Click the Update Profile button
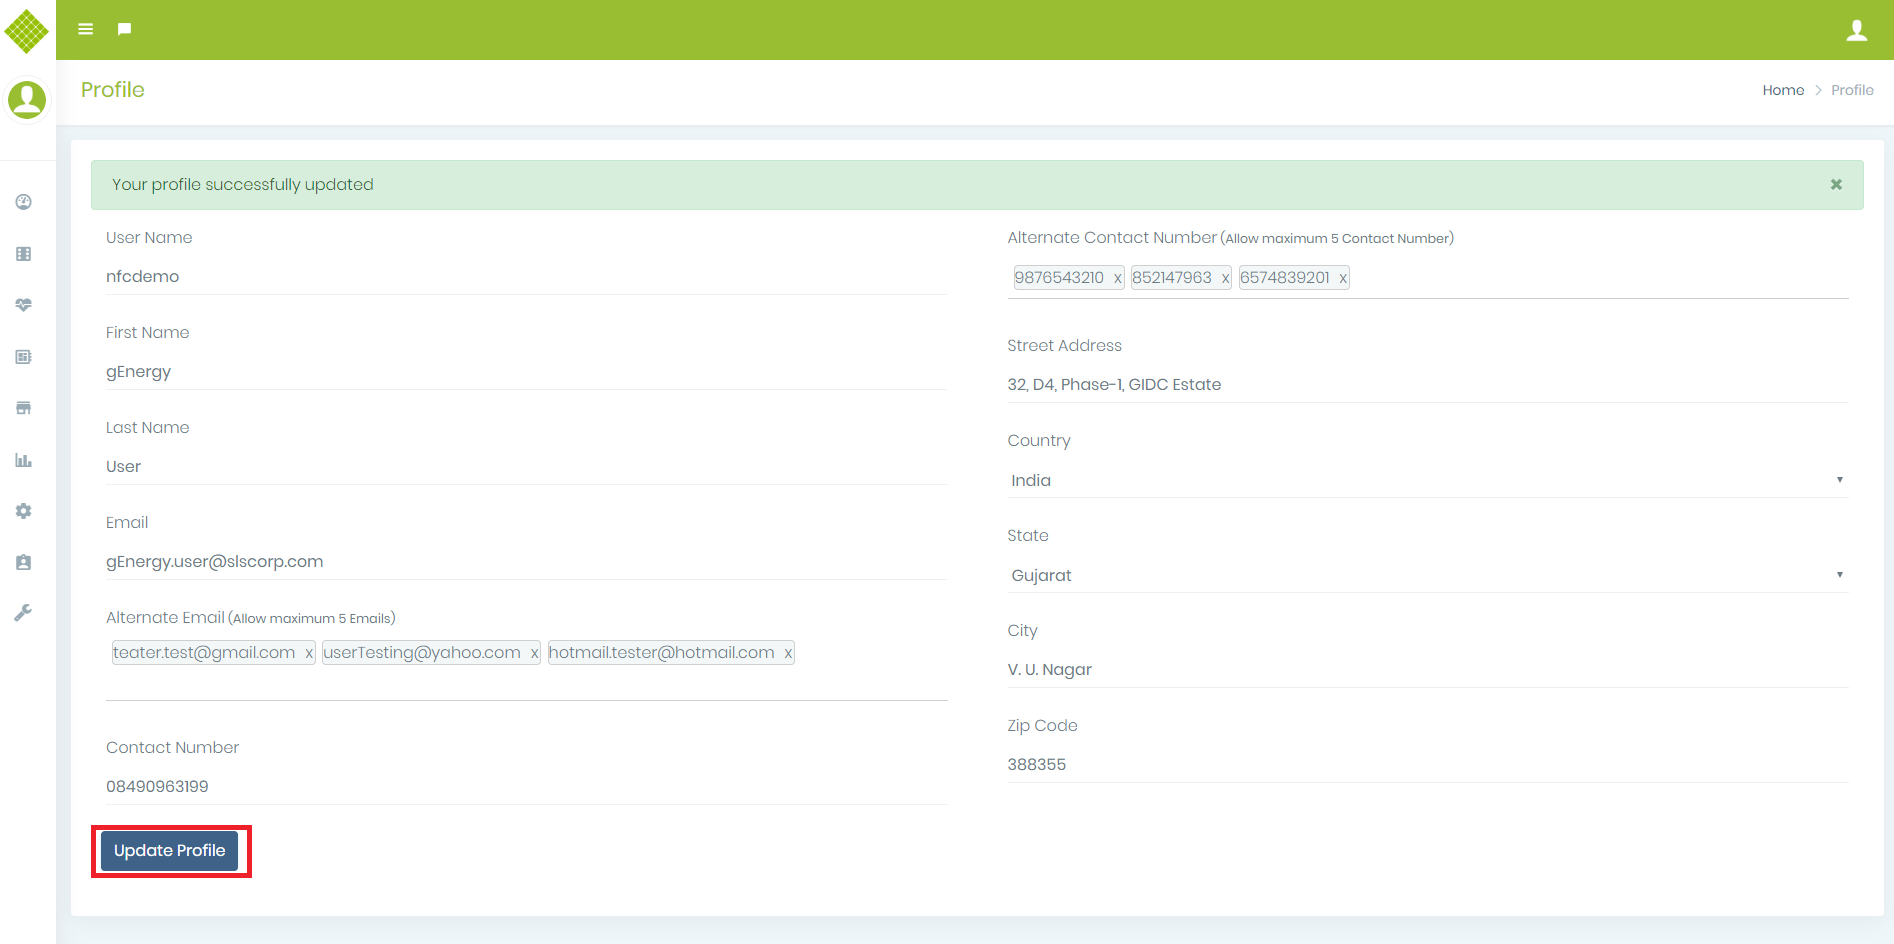The width and height of the screenshot is (1894, 944). (170, 851)
